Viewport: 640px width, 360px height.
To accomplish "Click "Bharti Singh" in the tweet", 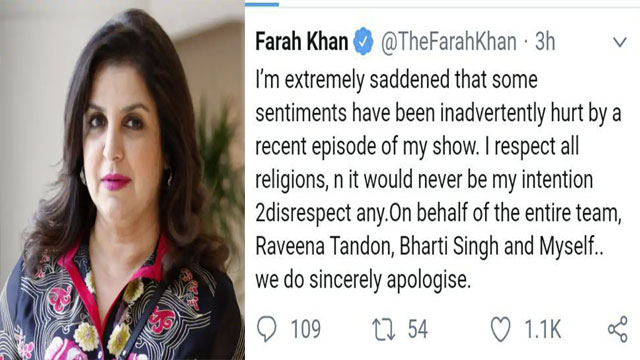I will (449, 247).
